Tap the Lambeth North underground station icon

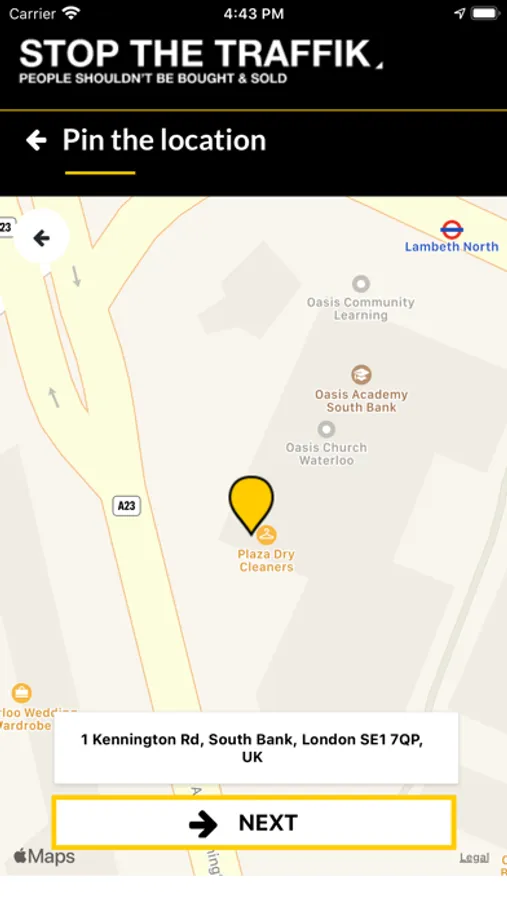point(452,230)
